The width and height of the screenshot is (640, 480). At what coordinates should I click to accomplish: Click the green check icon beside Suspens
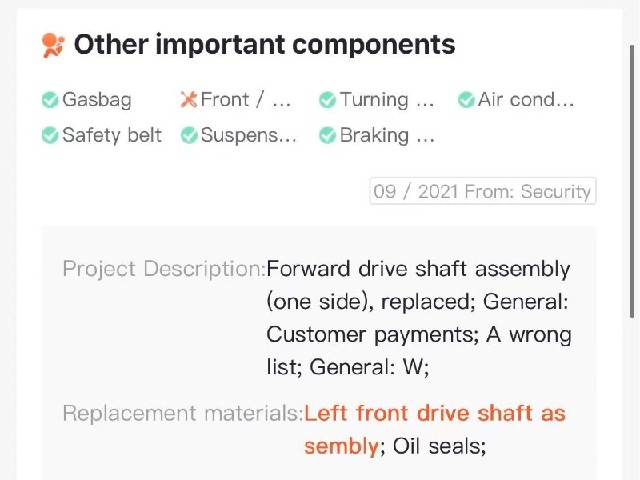tap(189, 136)
